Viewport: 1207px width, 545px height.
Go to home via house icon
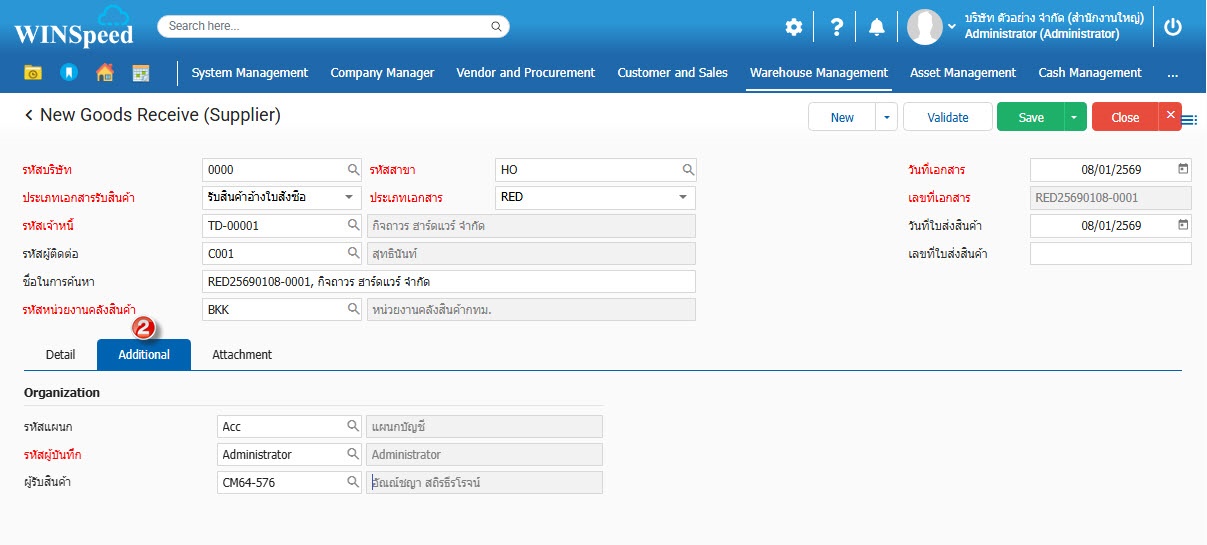(x=104, y=73)
